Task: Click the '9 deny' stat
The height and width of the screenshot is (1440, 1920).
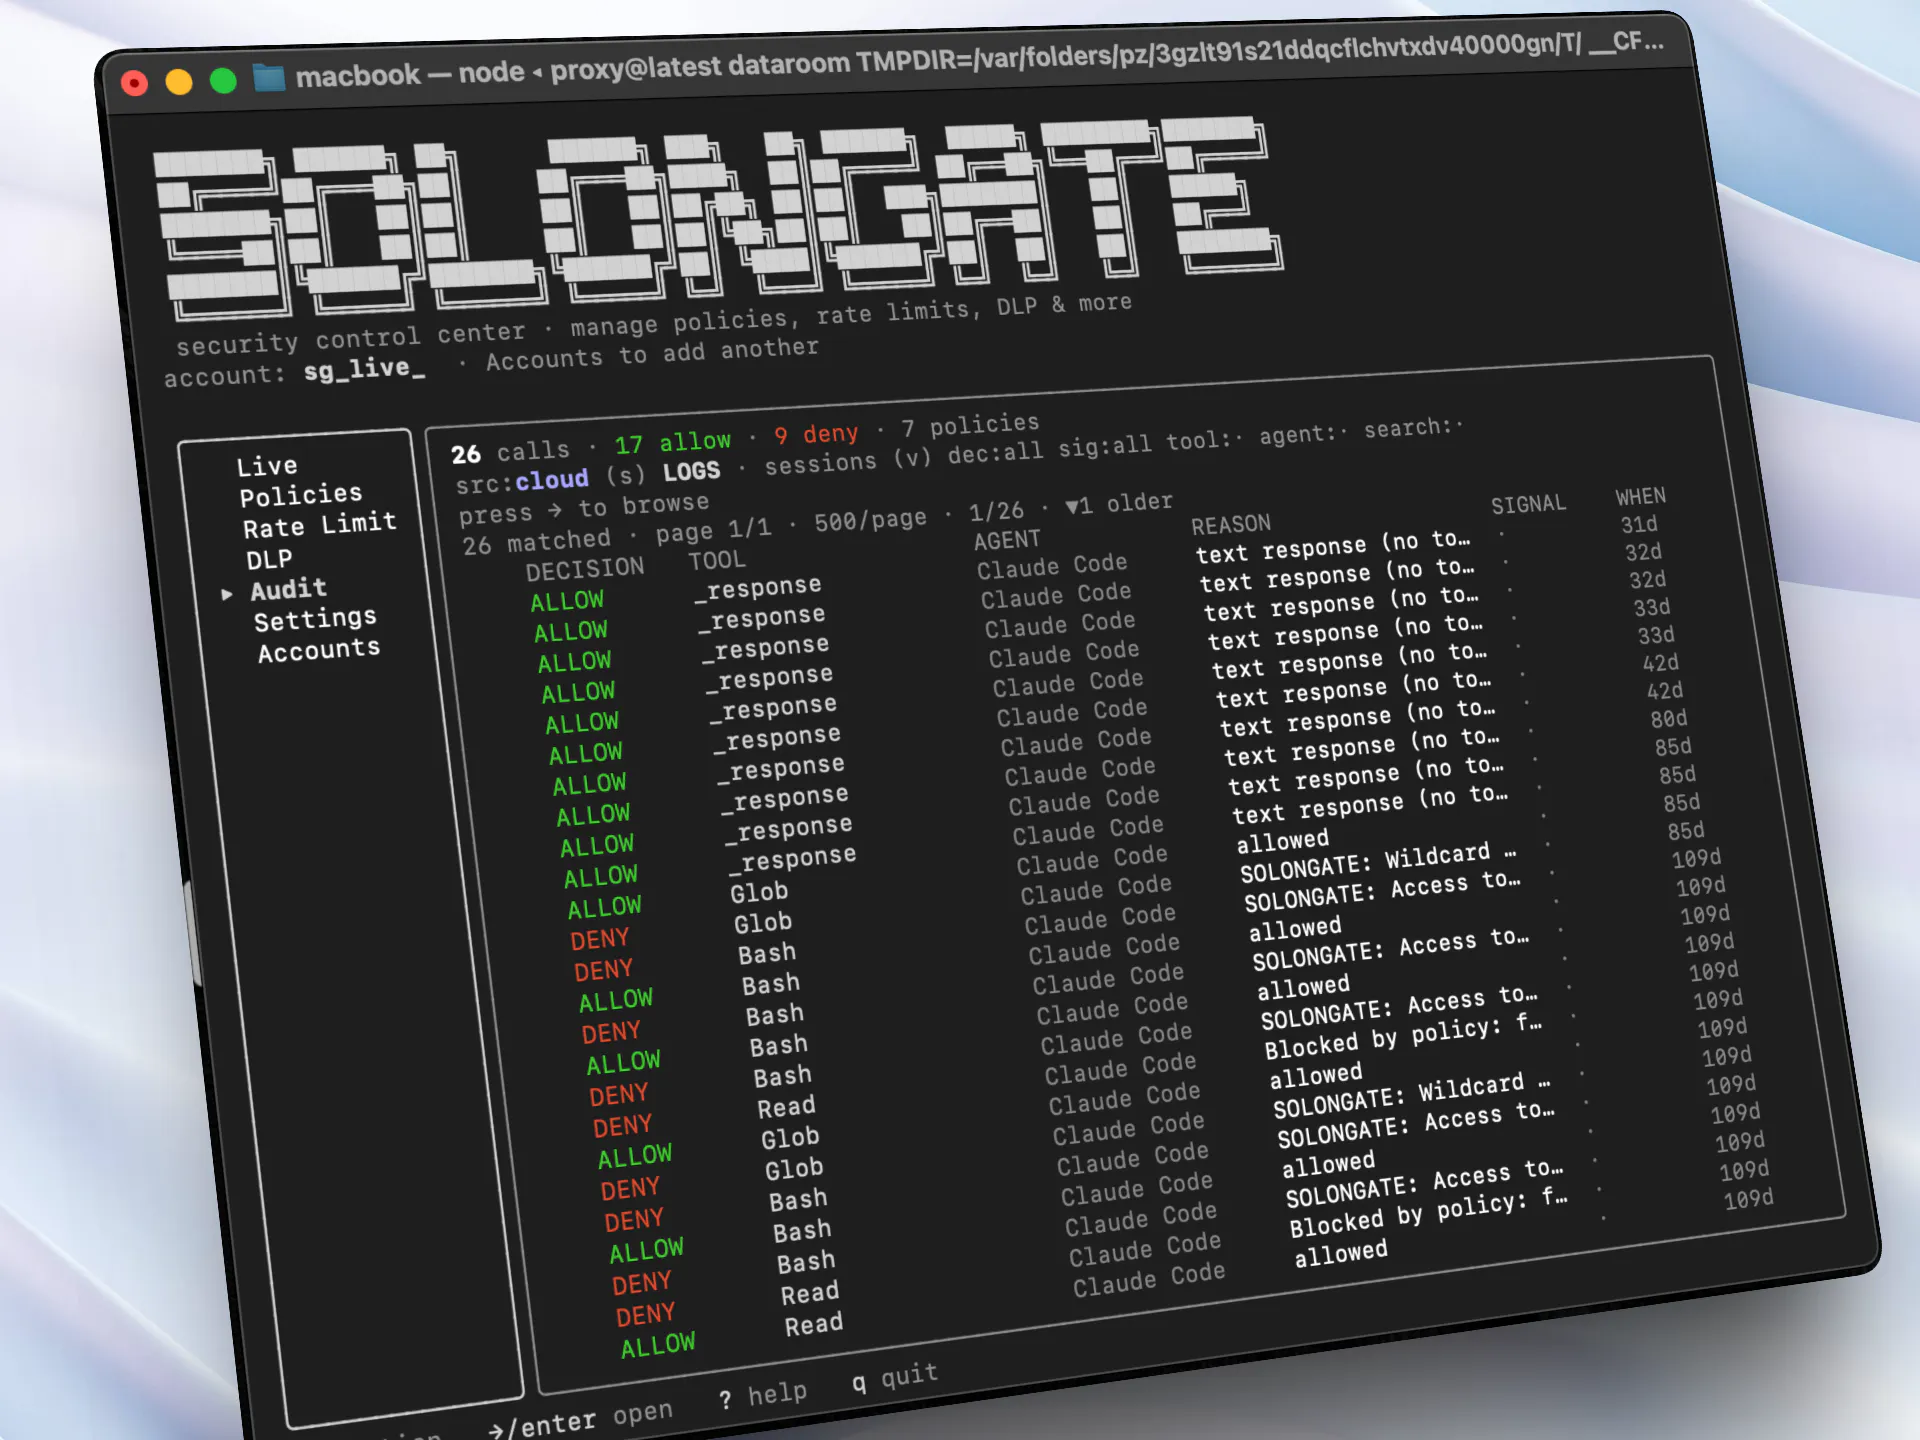Action: tap(816, 435)
